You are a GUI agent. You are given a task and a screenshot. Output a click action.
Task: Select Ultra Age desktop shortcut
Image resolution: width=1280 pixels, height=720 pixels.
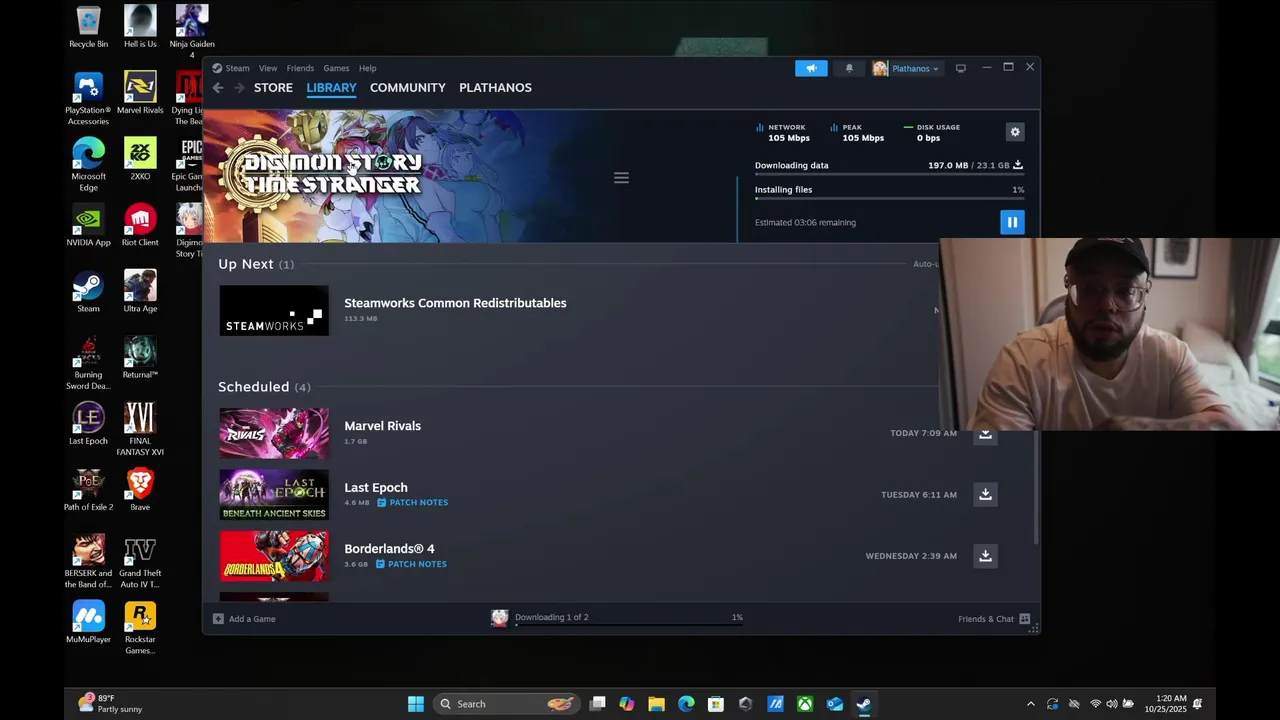140,291
